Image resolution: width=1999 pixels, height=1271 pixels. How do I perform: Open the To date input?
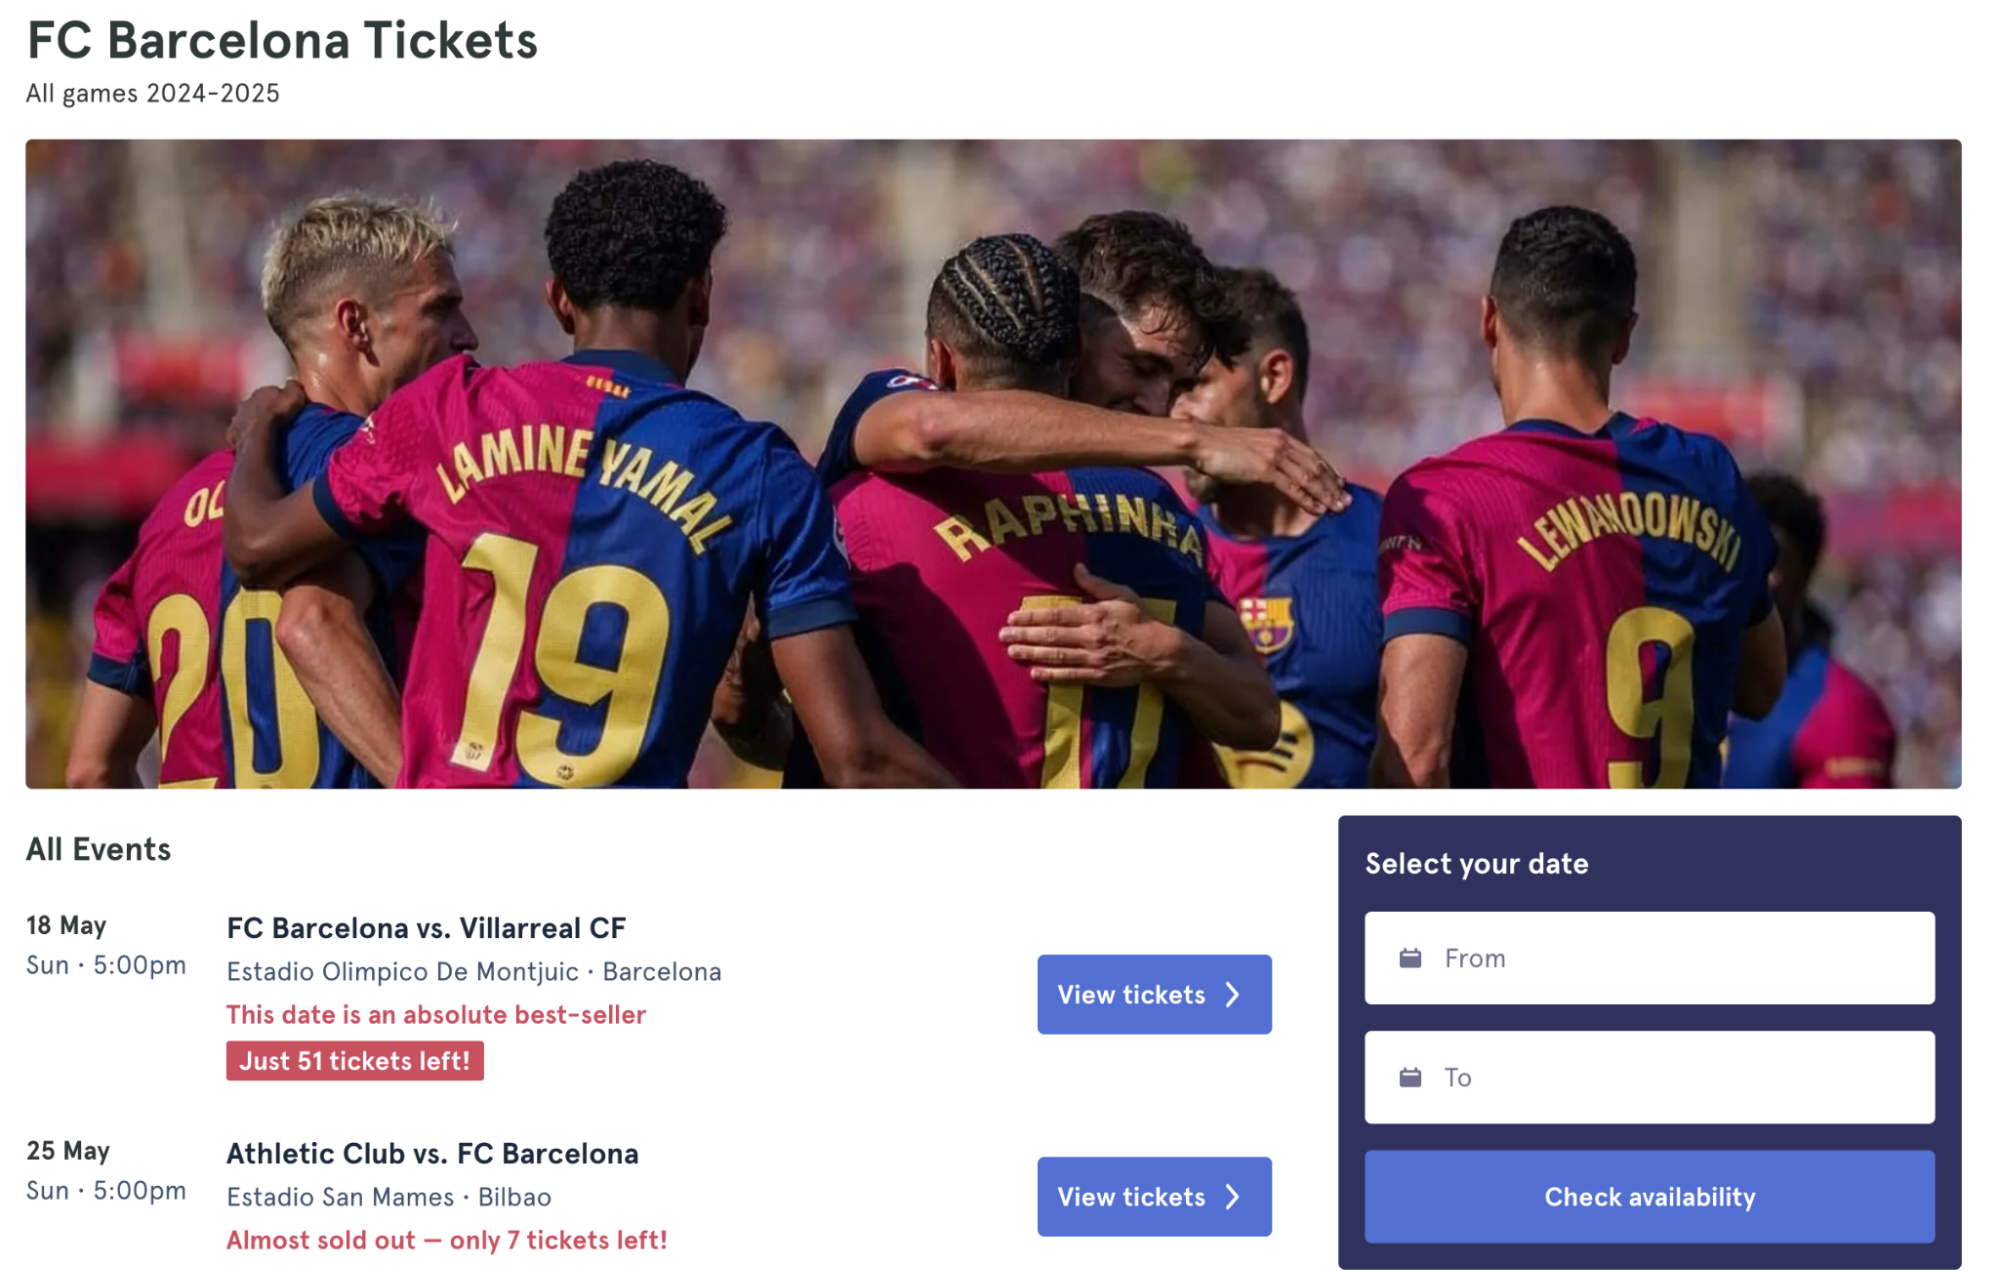pyautogui.click(x=1650, y=1077)
